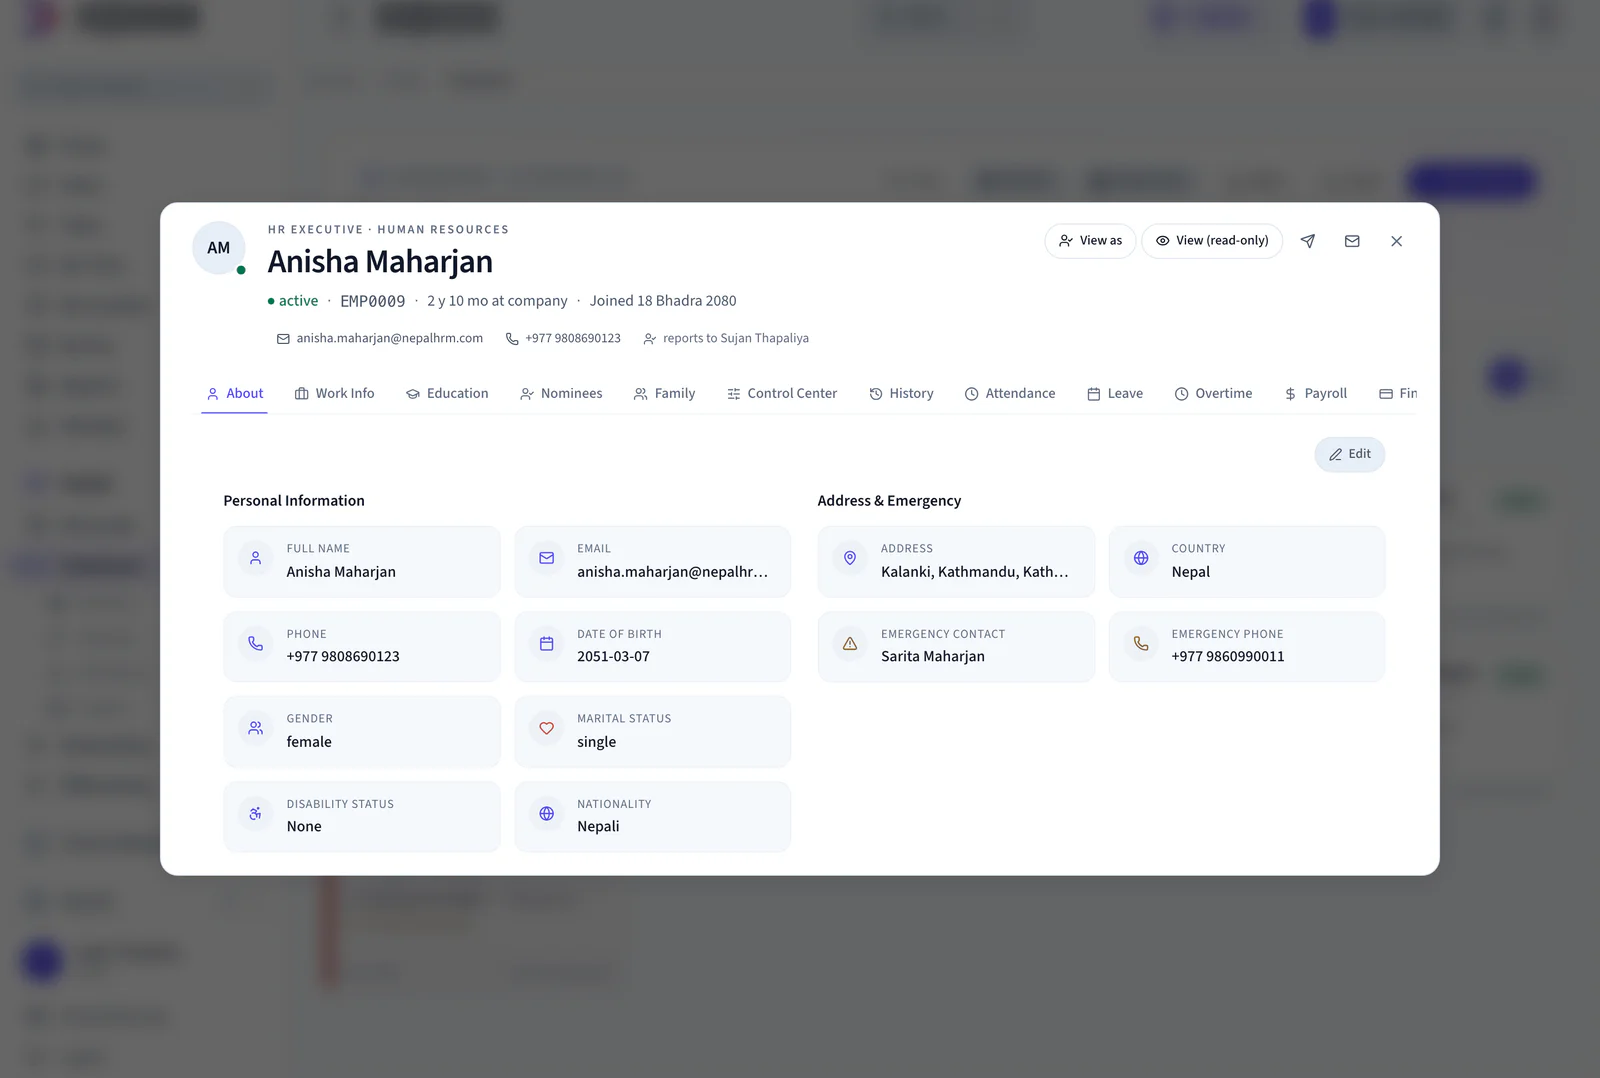Viewport: 1600px width, 1078px height.
Task: Click the AM avatar circle
Action: point(219,248)
